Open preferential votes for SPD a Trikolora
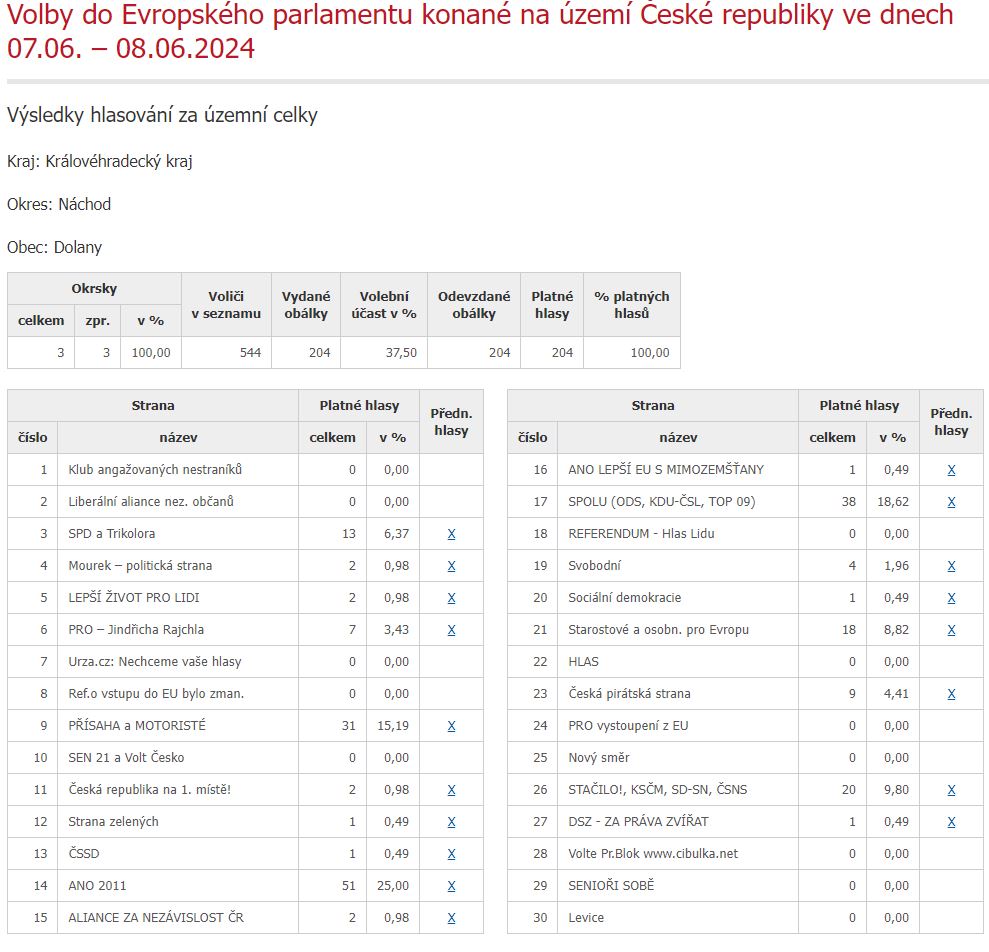The height and width of the screenshot is (952, 989). (451, 534)
